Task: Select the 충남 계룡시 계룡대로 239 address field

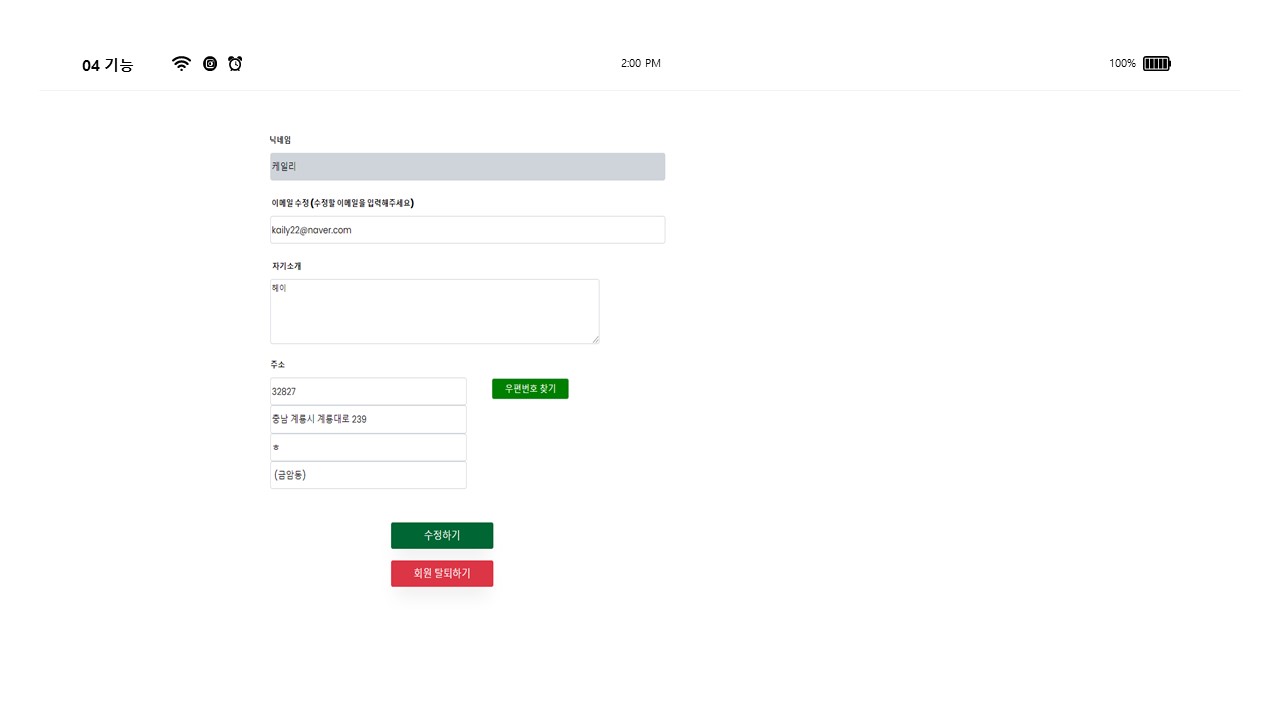Action: pos(368,419)
